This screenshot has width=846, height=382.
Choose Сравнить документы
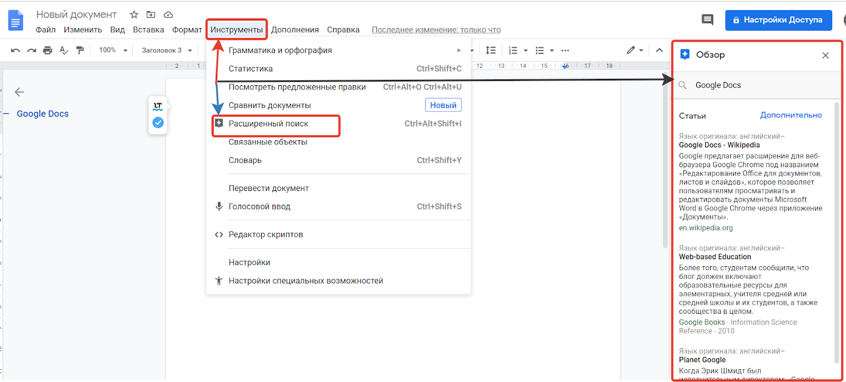[x=338, y=105]
